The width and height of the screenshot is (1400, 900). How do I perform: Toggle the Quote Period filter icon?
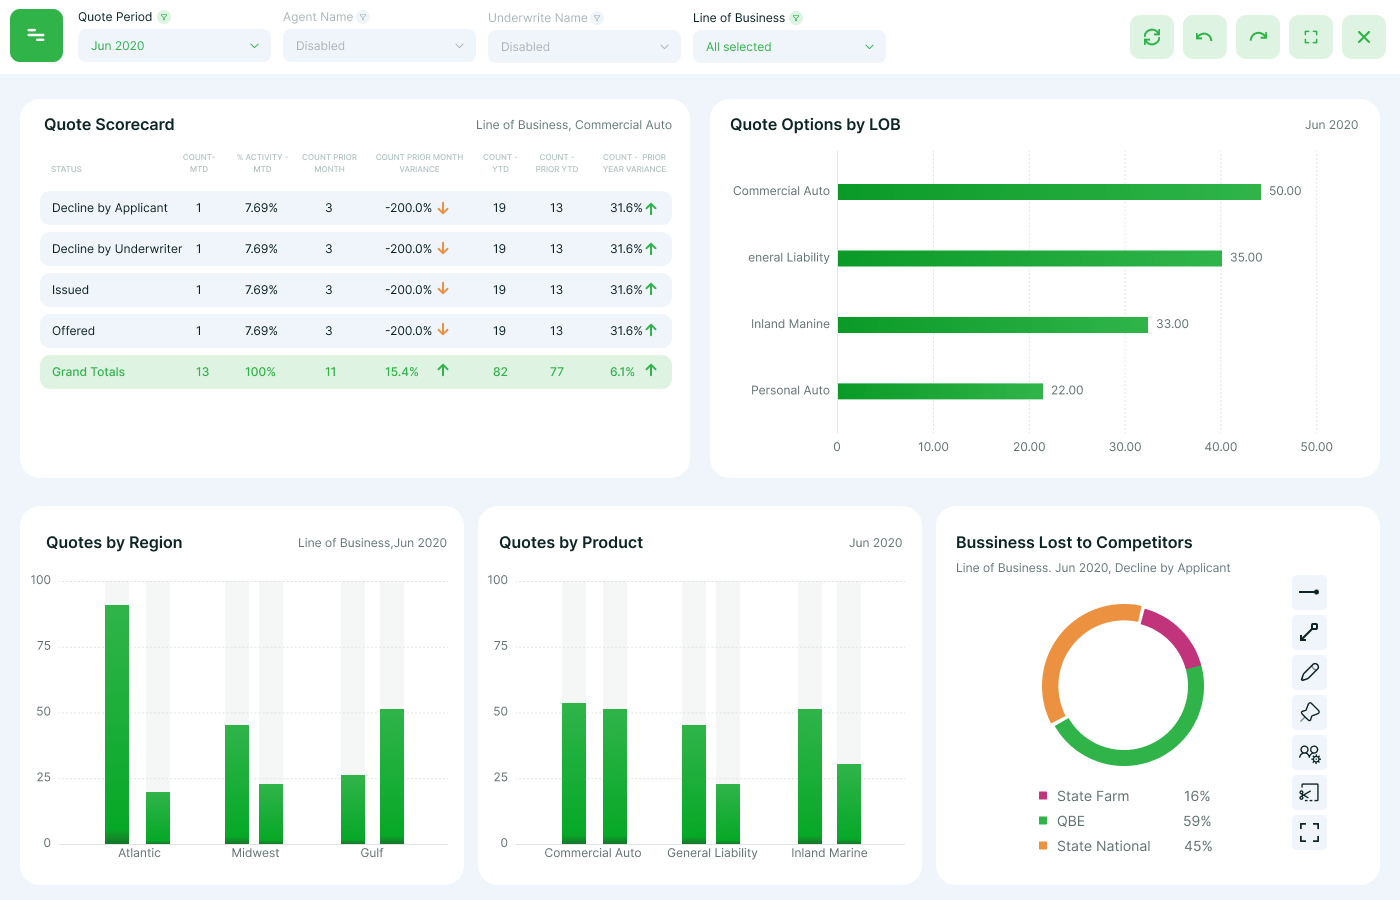click(x=164, y=17)
